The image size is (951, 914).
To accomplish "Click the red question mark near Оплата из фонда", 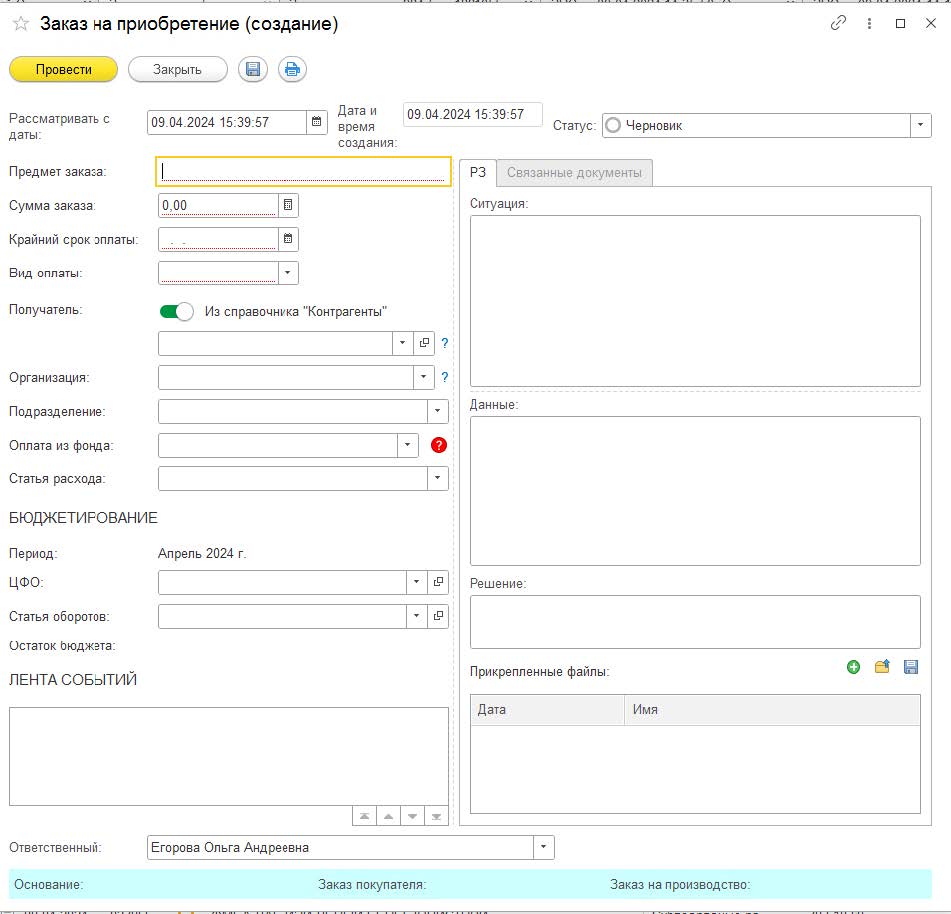I will point(439,445).
